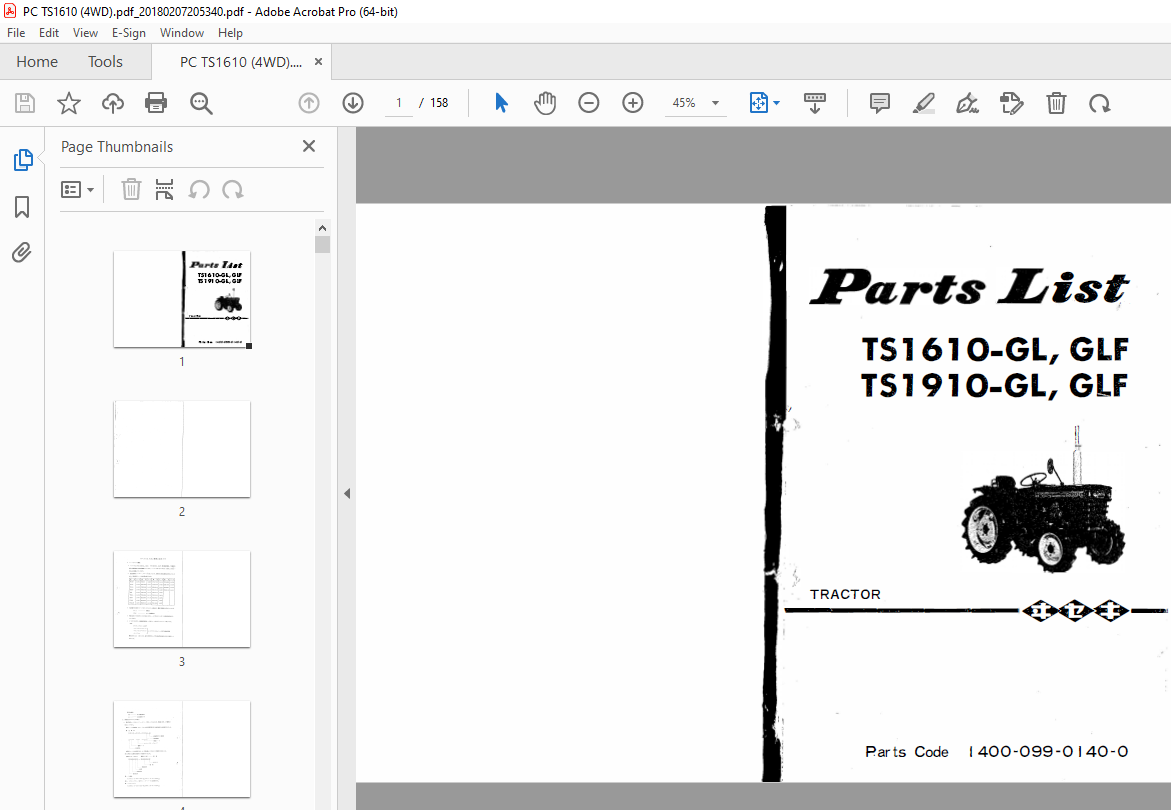Rotate thumbnails clockwise in panel
1171x810 pixels.
tap(233, 190)
